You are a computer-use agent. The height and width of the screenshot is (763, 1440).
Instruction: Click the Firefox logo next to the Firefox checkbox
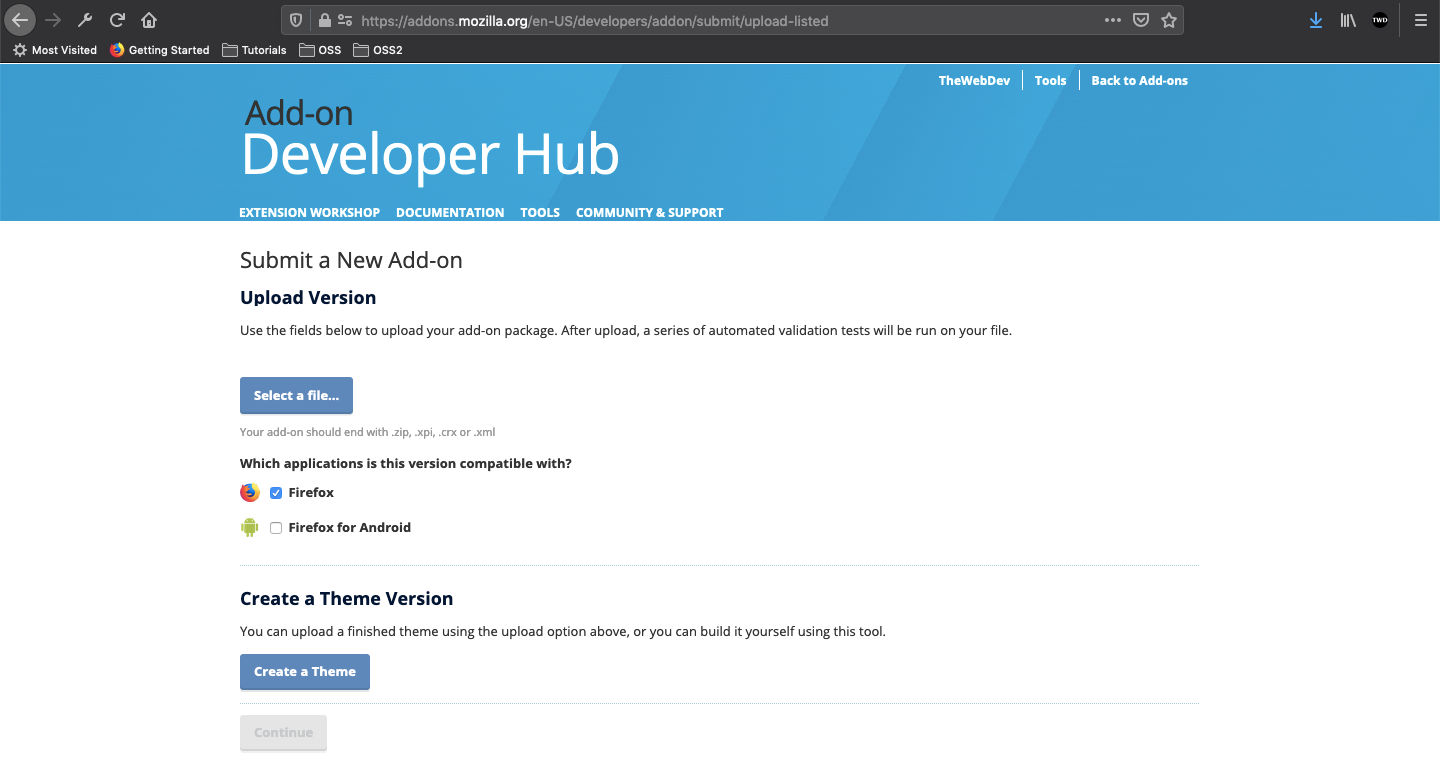[x=250, y=493]
